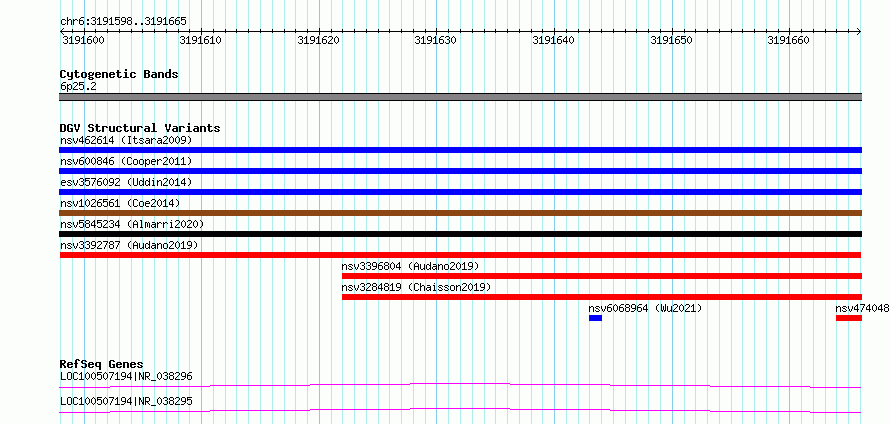This screenshot has width=890, height=424.
Task: Click the nsv462614 (Itsara2009) label
Action: click(x=126, y=140)
